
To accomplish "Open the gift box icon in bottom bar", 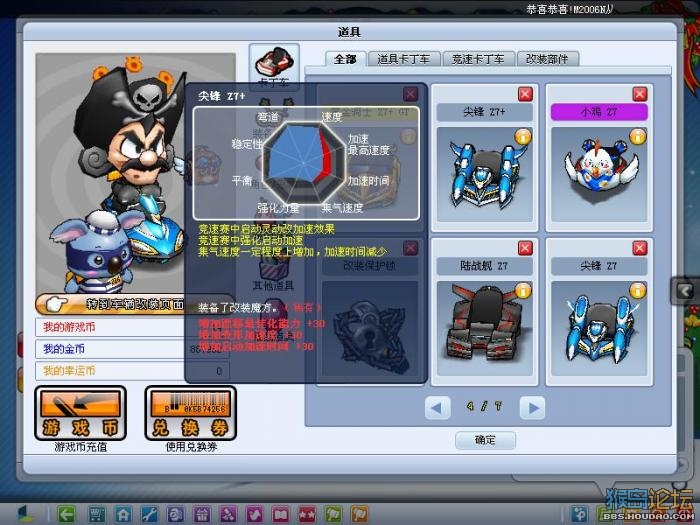I will [x=202, y=515].
